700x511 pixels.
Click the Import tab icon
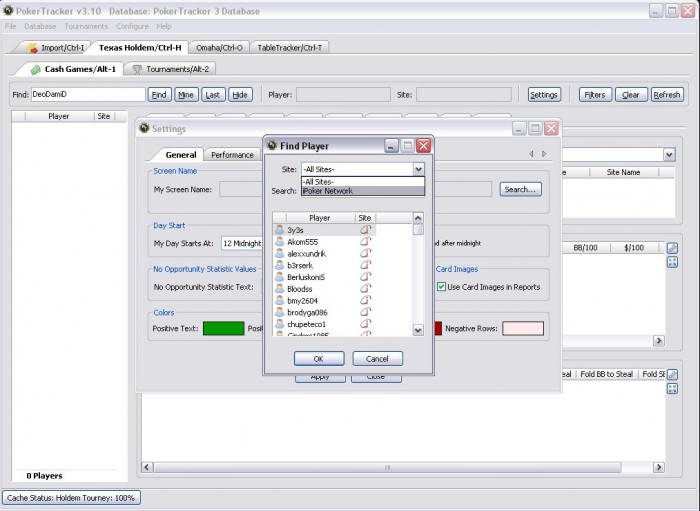tap(32, 47)
